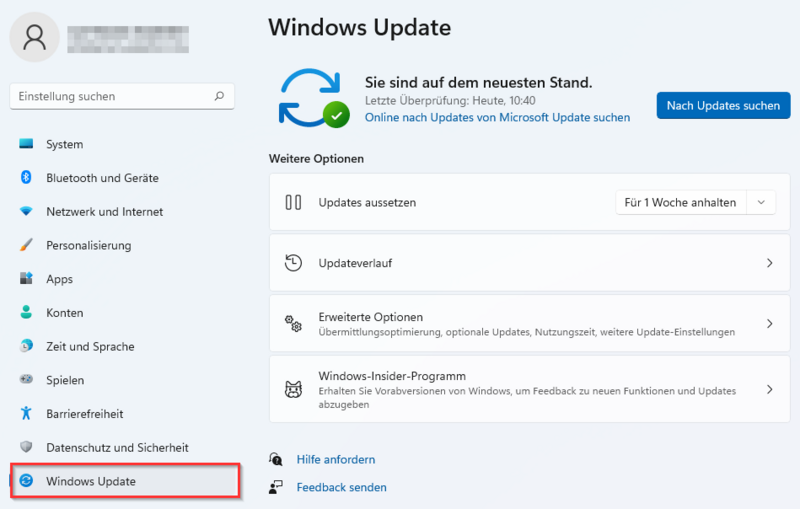The height and width of the screenshot is (509, 800).
Task: Open Updateverlauf via its chevron
Action: (770, 263)
